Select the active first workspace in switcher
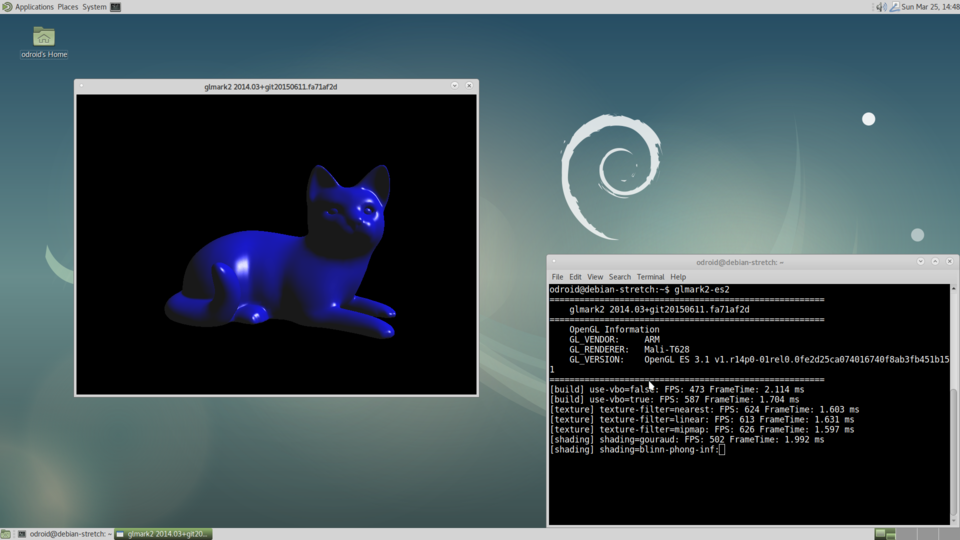 pyautogui.click(x=885, y=534)
